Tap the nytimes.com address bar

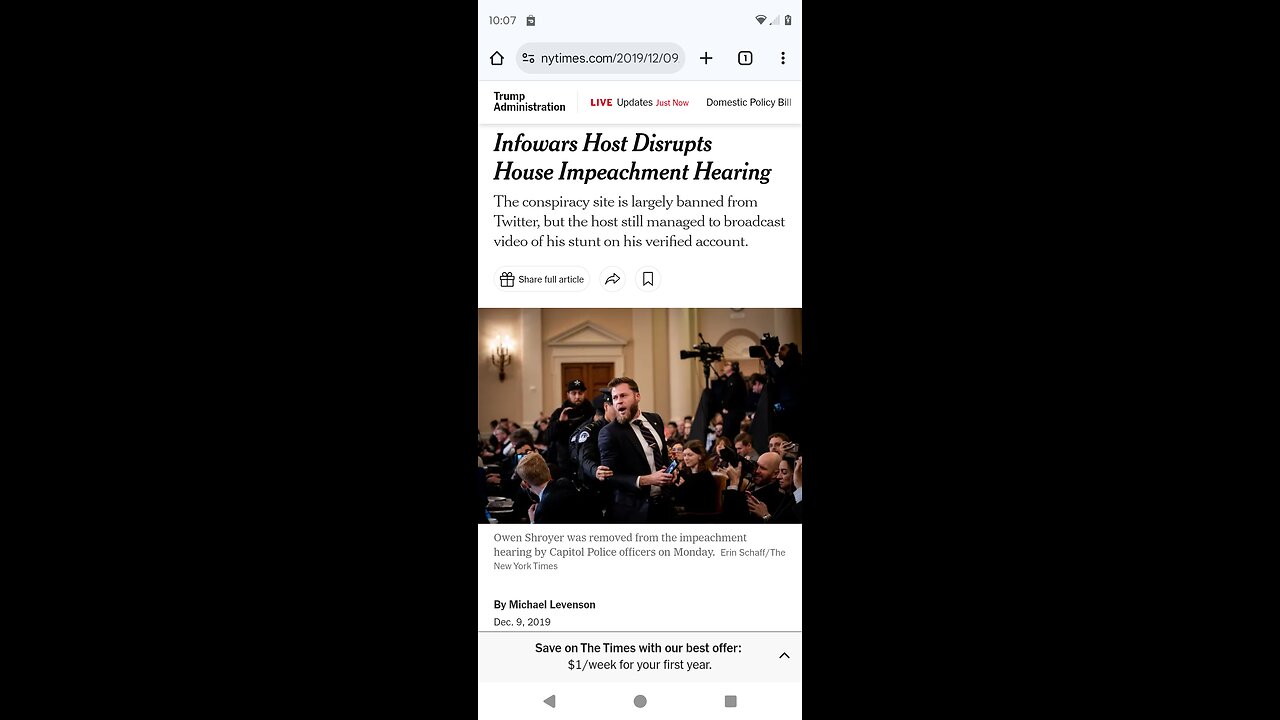(x=609, y=58)
